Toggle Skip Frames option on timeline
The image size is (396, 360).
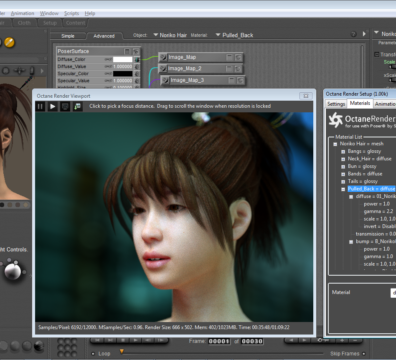[x=364, y=354]
